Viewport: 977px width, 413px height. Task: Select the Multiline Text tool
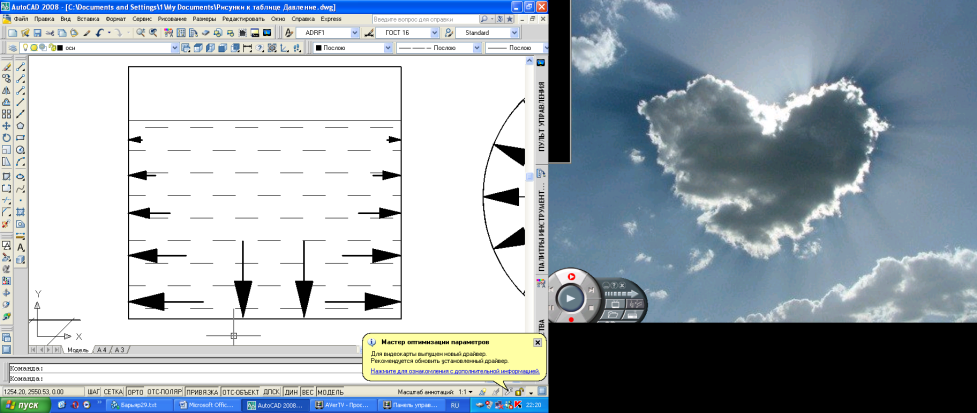(21, 247)
